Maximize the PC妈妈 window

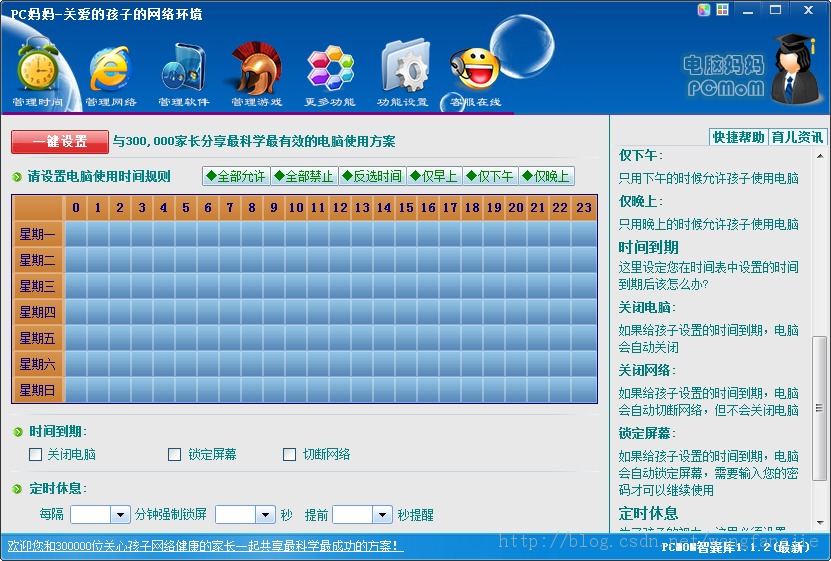tap(775, 10)
